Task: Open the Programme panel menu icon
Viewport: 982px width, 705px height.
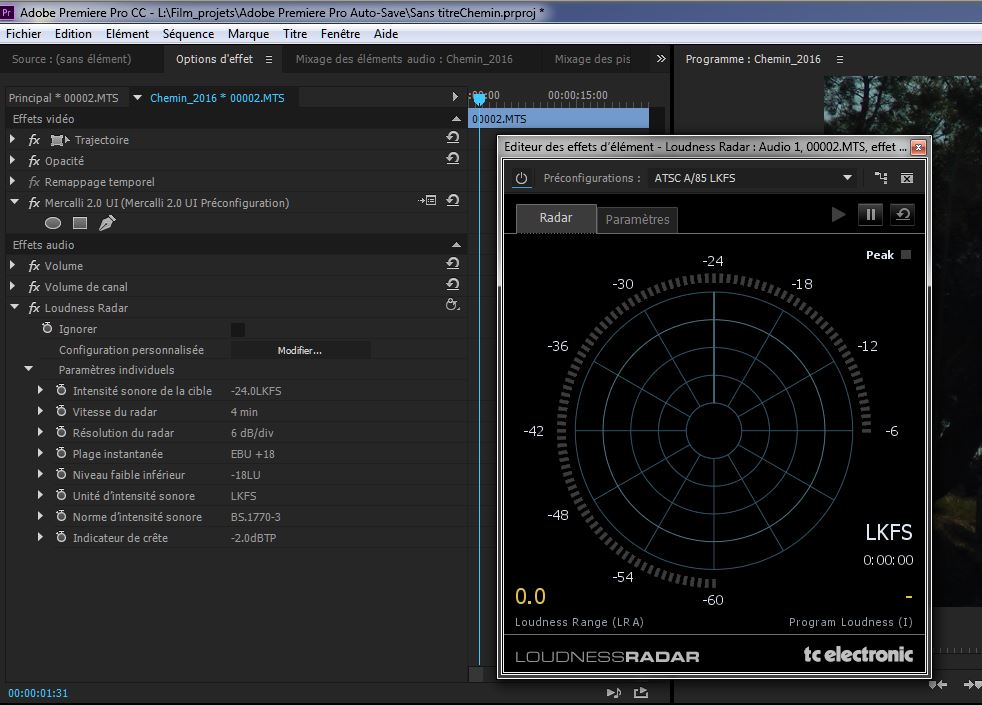Action: 840,59
